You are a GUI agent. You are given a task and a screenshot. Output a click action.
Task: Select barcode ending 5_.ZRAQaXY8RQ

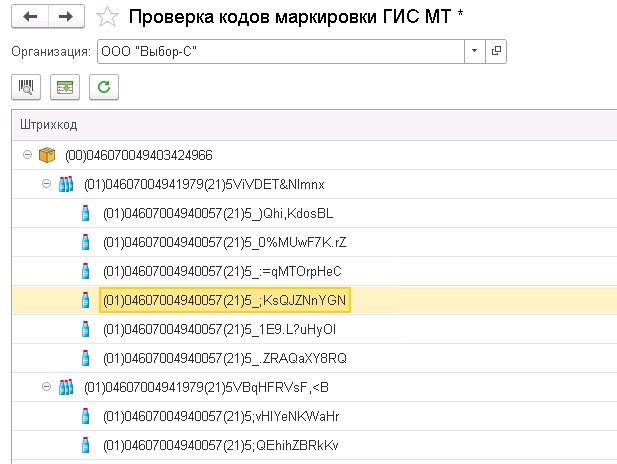pyautogui.click(x=225, y=359)
